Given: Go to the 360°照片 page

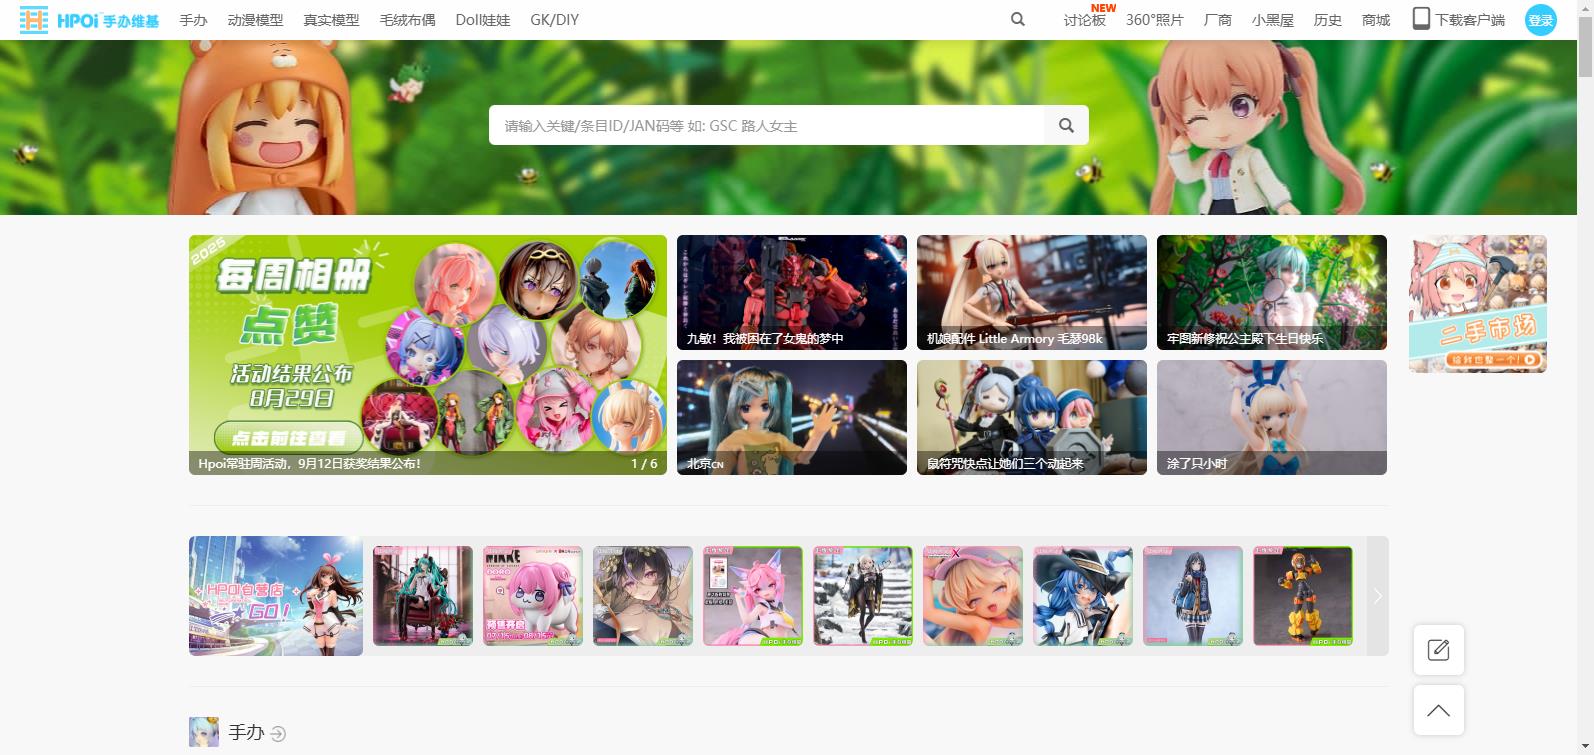Looking at the screenshot, I should [1154, 20].
